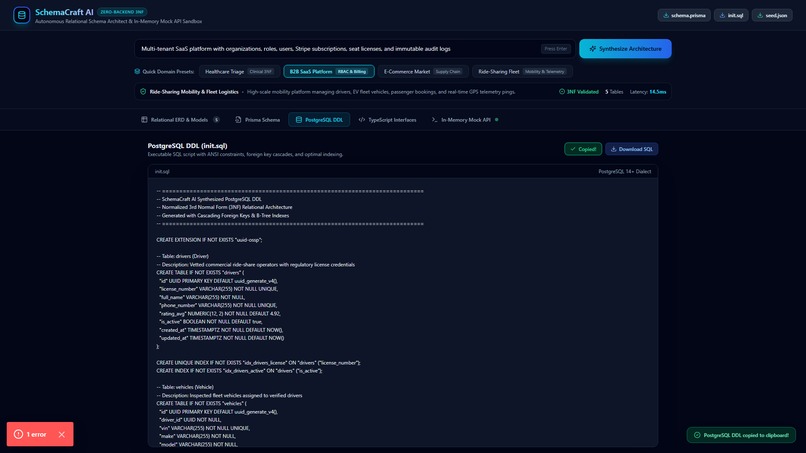Click the CREATE EXTENSION uuid-ossp line
The height and width of the screenshot is (453, 806).
click(x=209, y=240)
